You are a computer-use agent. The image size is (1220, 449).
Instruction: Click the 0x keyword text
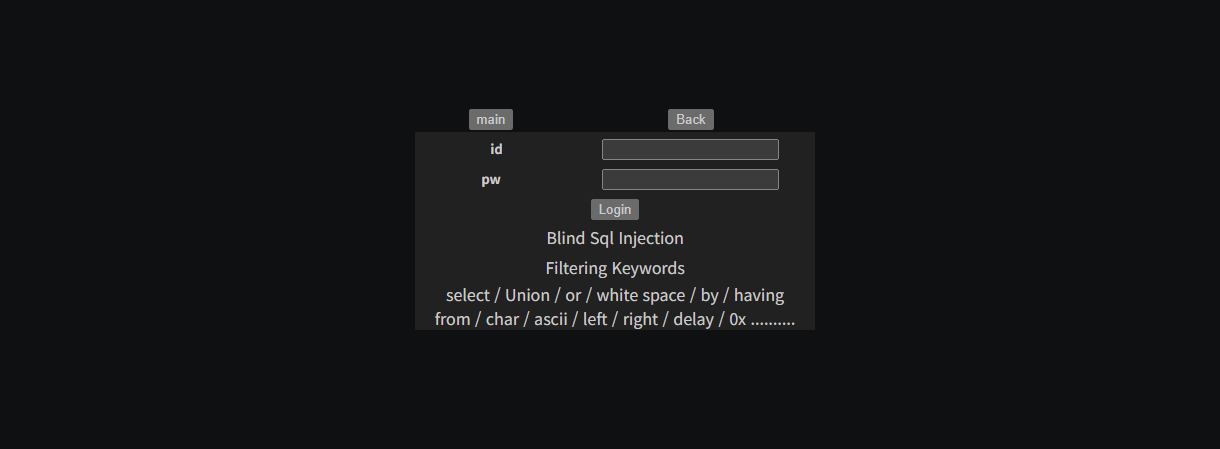click(738, 320)
